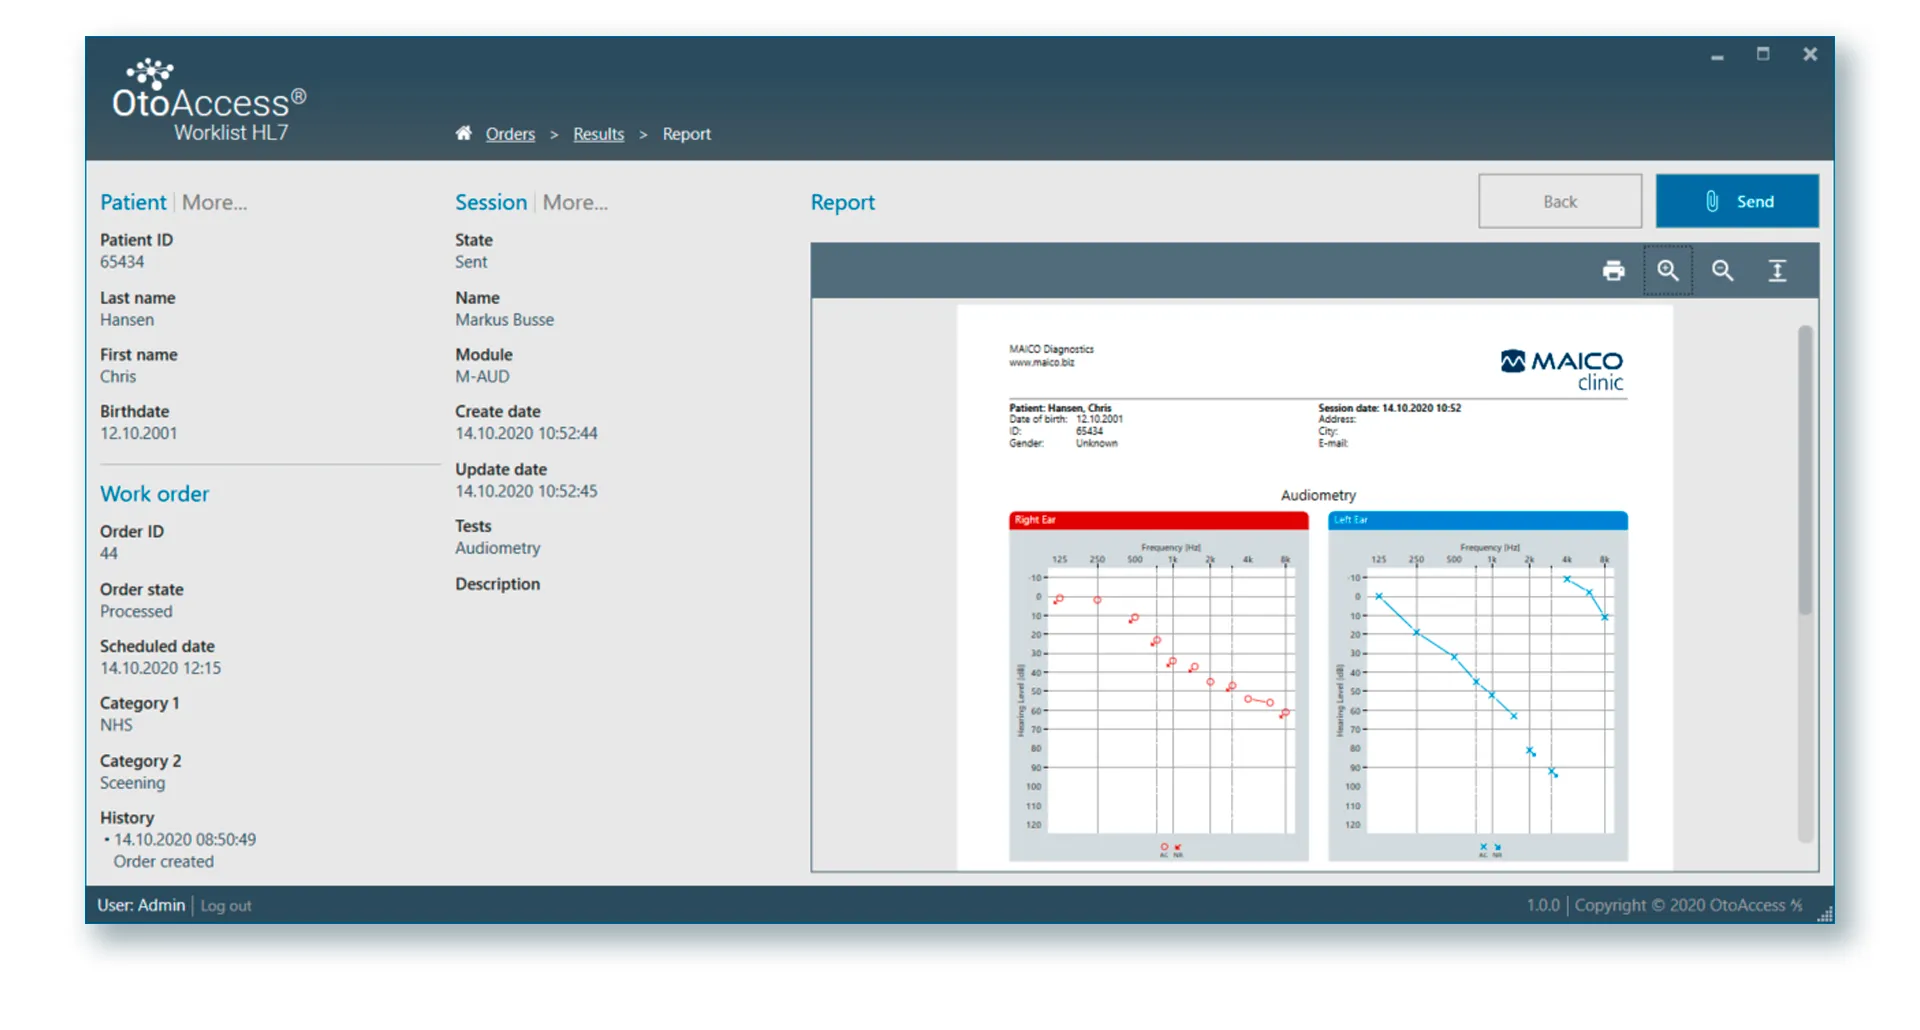
Task: Expand More details for the Session section
Action: click(575, 202)
